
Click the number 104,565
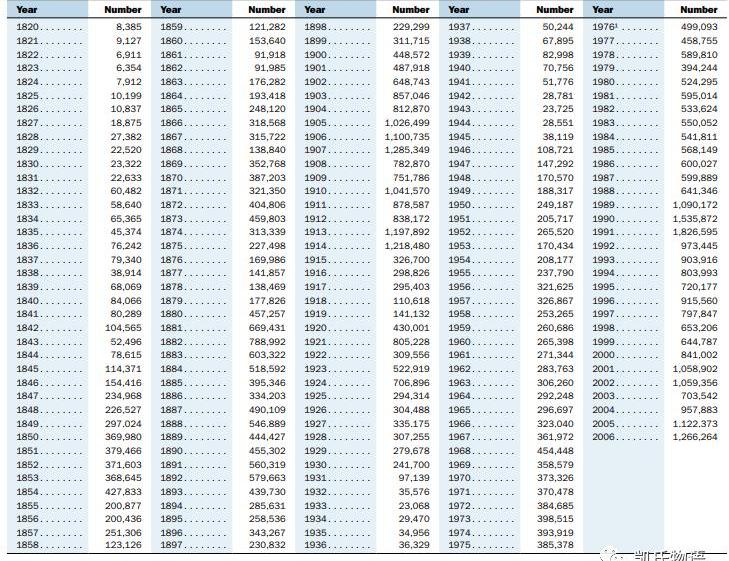pyautogui.click(x=123, y=328)
